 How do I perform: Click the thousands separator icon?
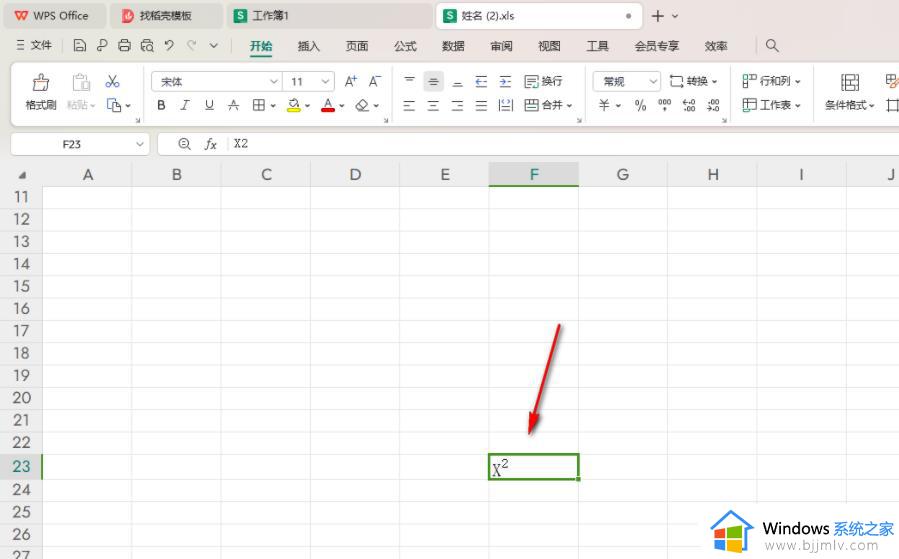665,105
